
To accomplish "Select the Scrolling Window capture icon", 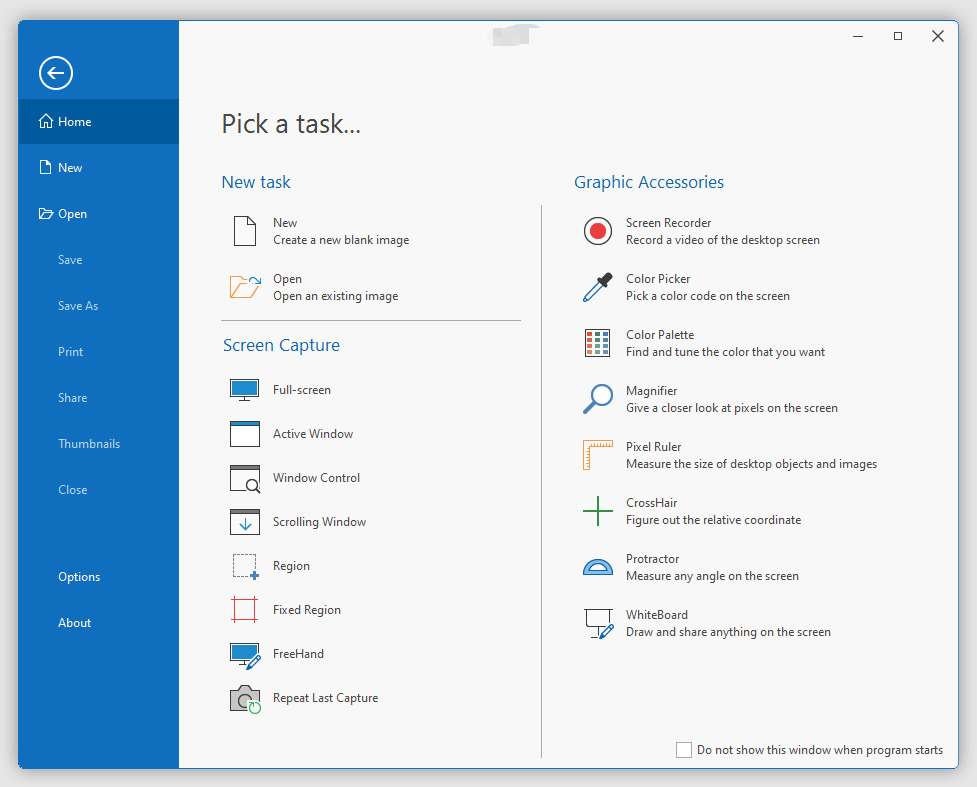I will click(244, 522).
